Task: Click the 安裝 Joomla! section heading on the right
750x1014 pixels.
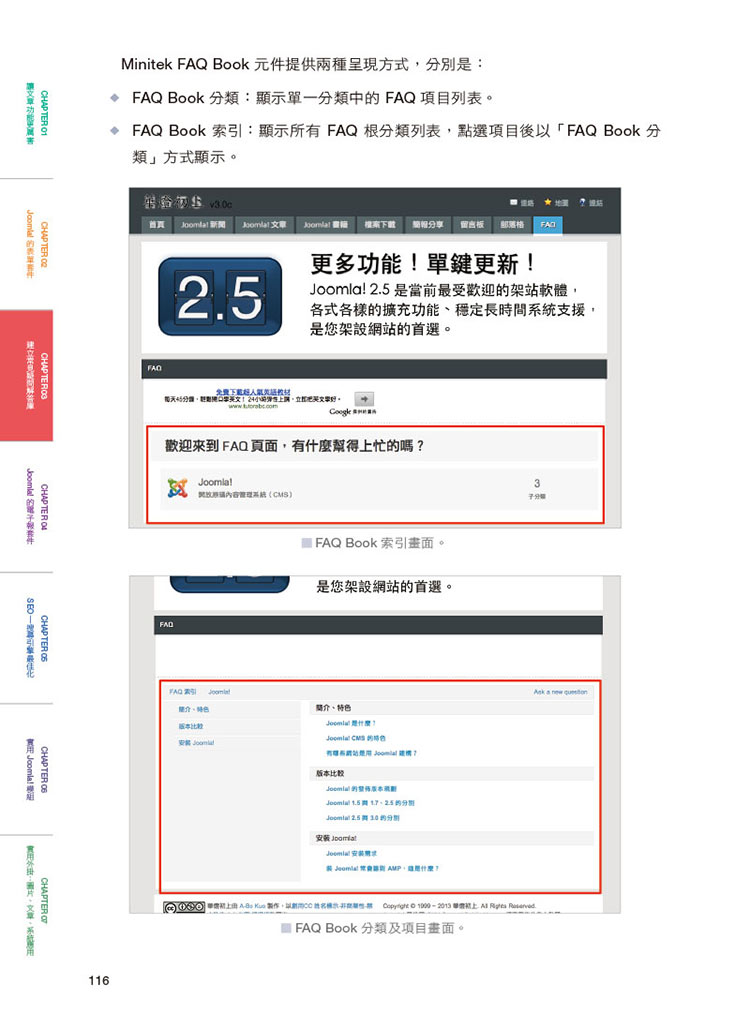Action: [336, 838]
